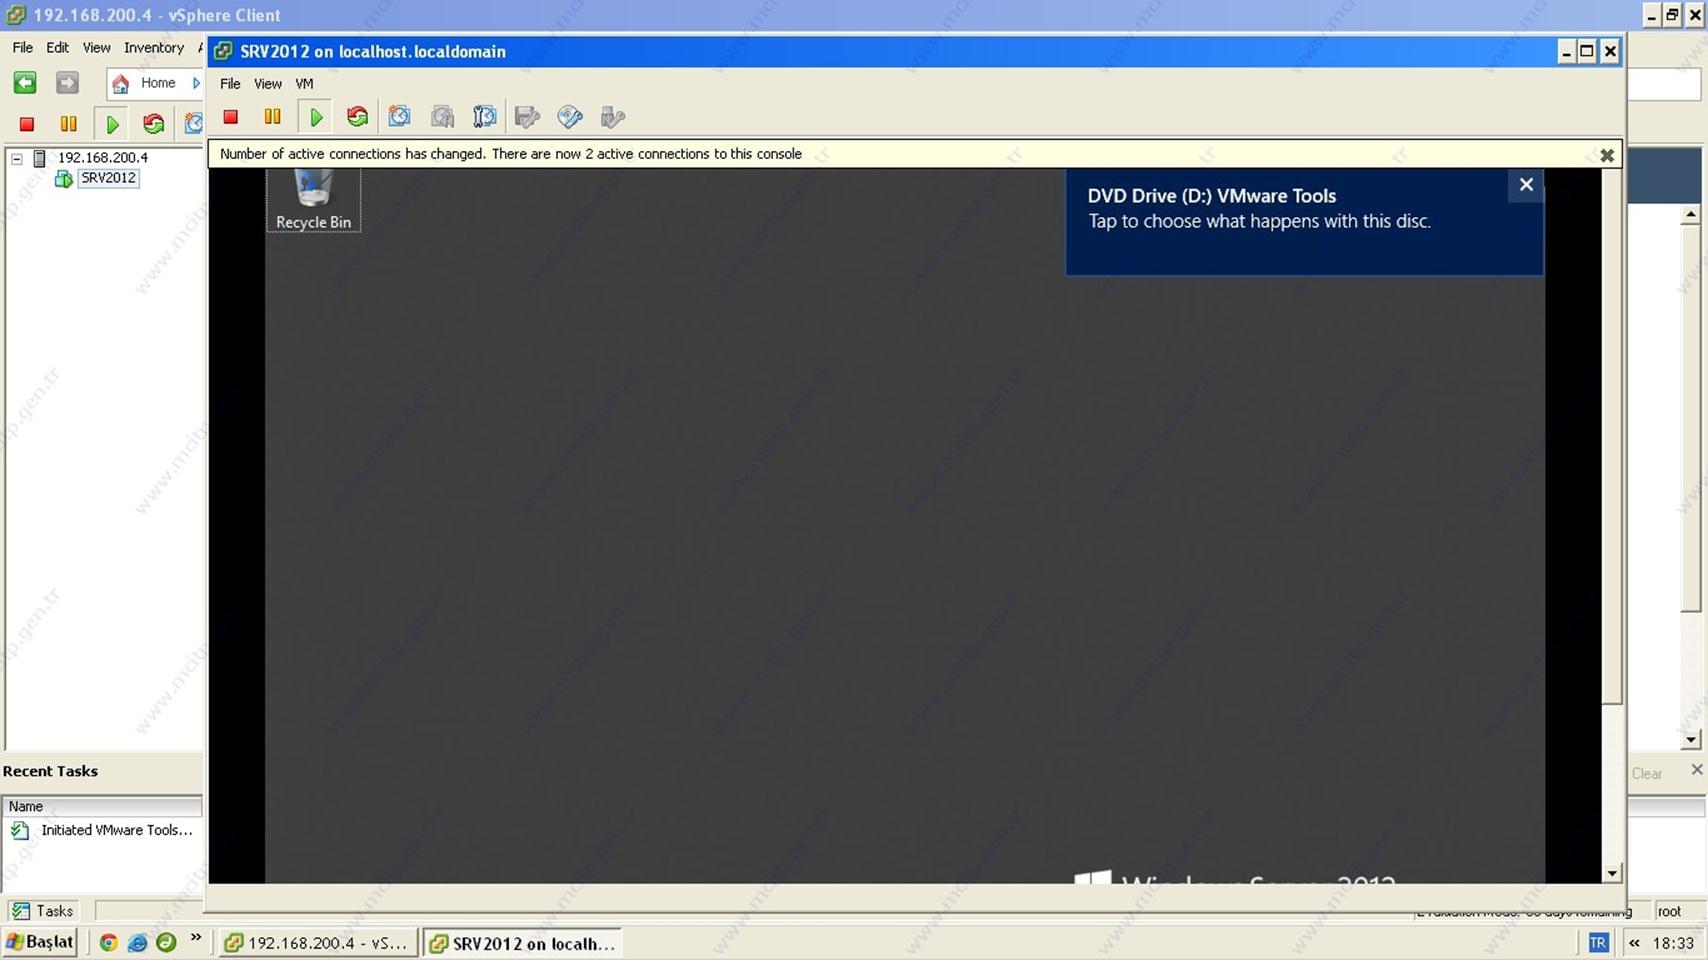Open View menu in console window
Screen dimensions: 1708x960
(267, 84)
